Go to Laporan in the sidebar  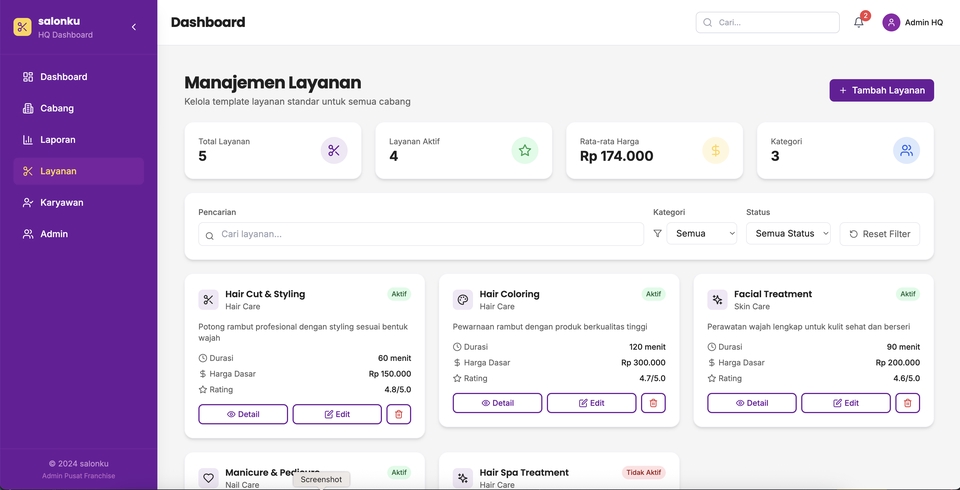[58, 140]
